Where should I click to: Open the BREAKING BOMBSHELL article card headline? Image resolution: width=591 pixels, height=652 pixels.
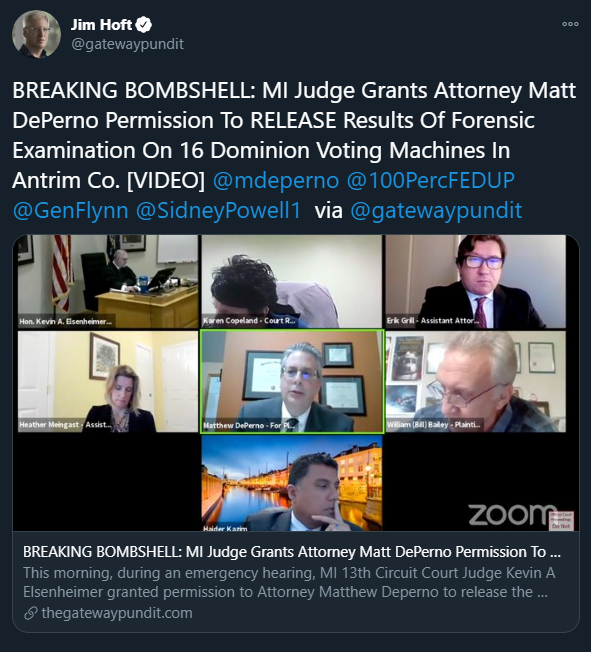[x=292, y=552]
